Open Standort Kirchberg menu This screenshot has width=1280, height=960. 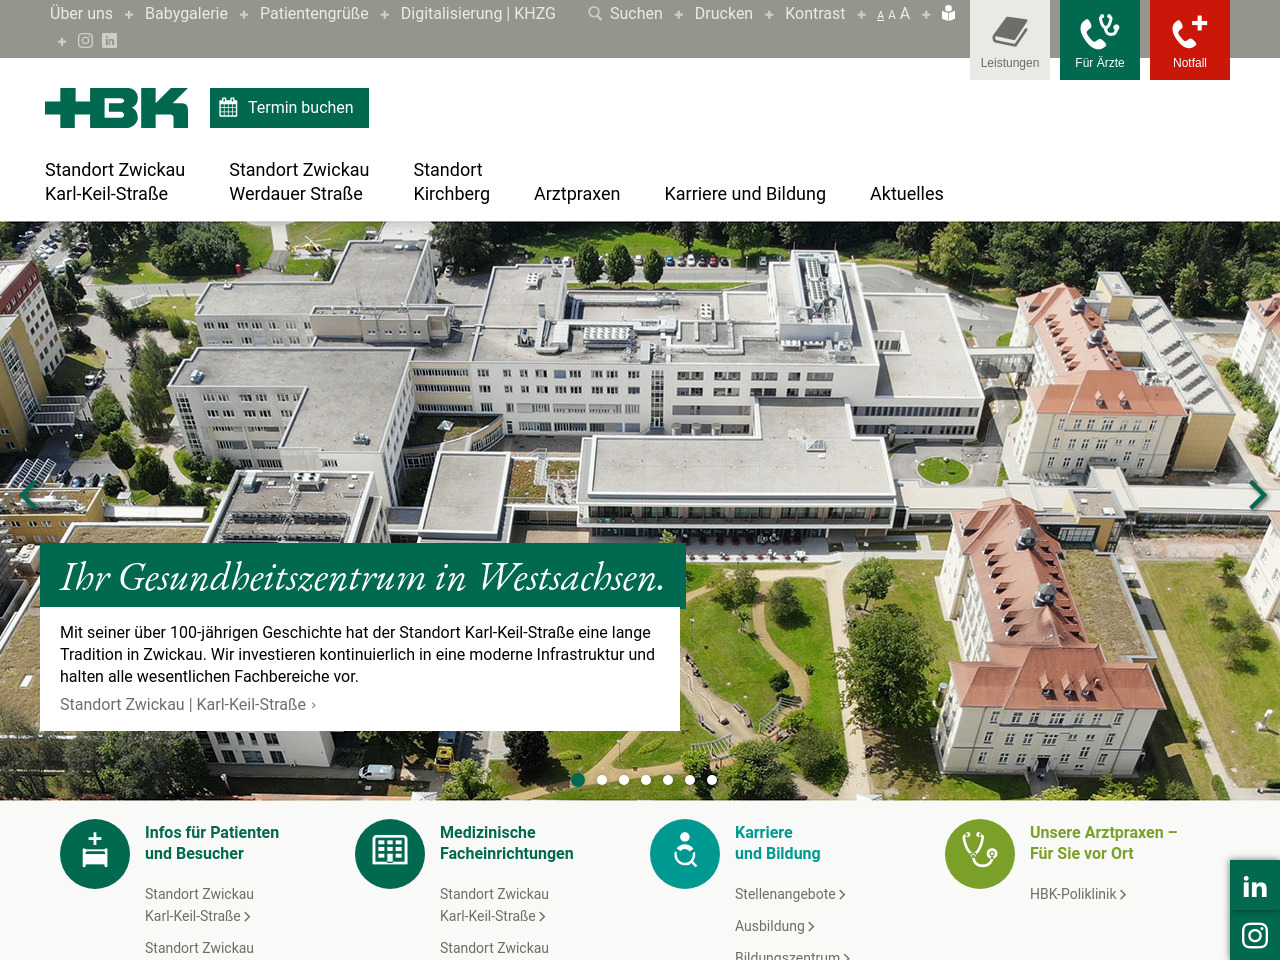(451, 182)
